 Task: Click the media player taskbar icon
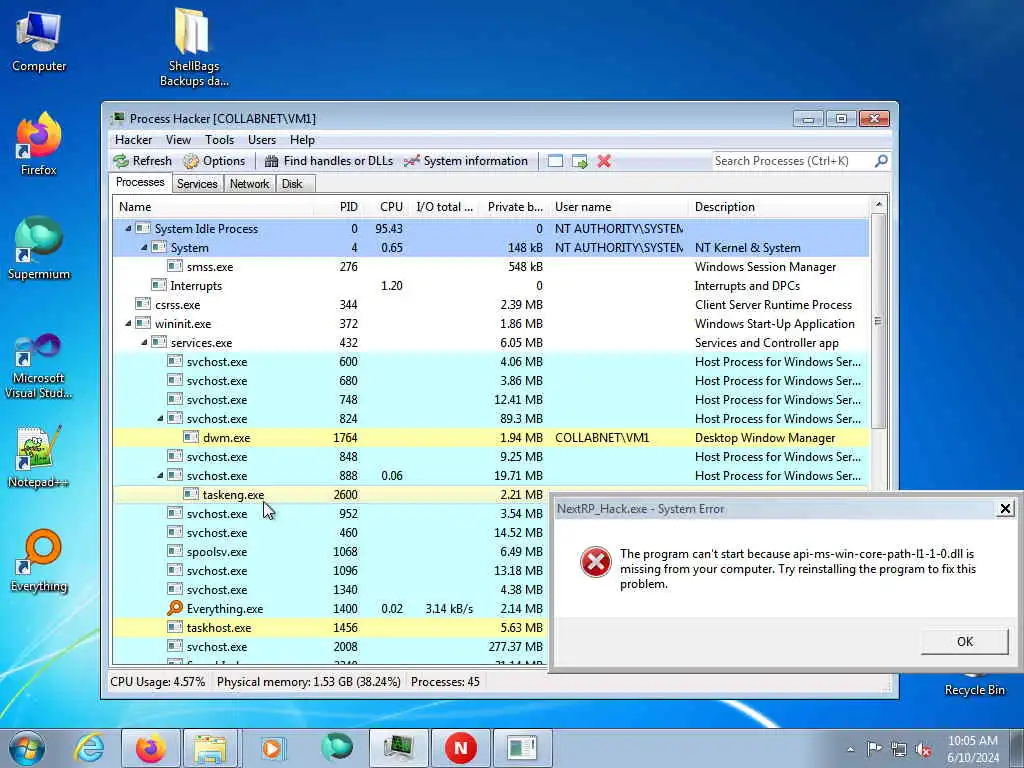(x=272, y=748)
